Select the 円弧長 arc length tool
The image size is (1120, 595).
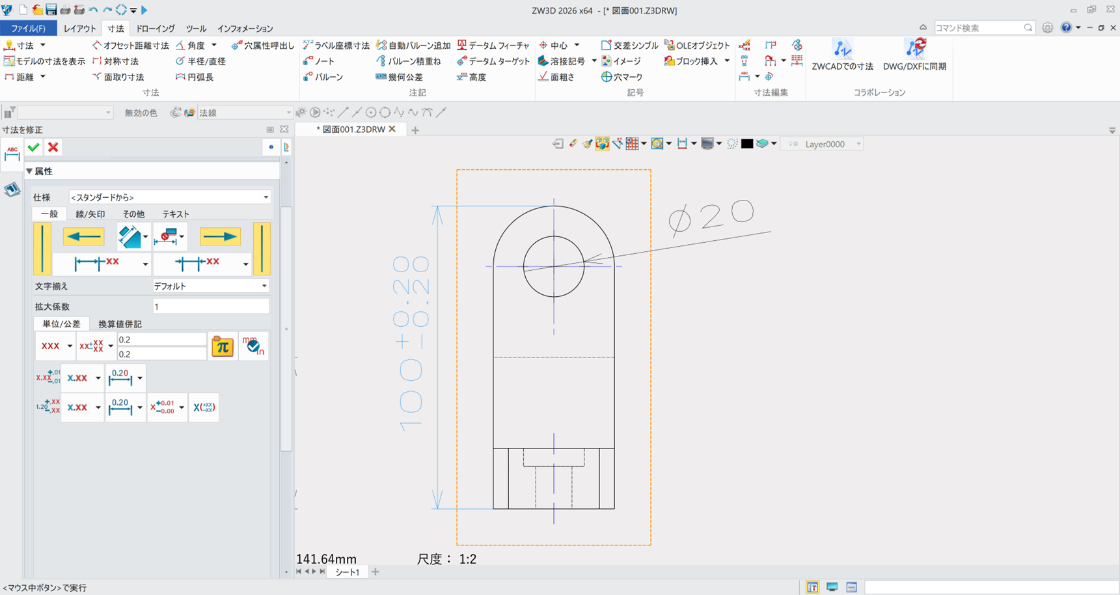click(194, 77)
